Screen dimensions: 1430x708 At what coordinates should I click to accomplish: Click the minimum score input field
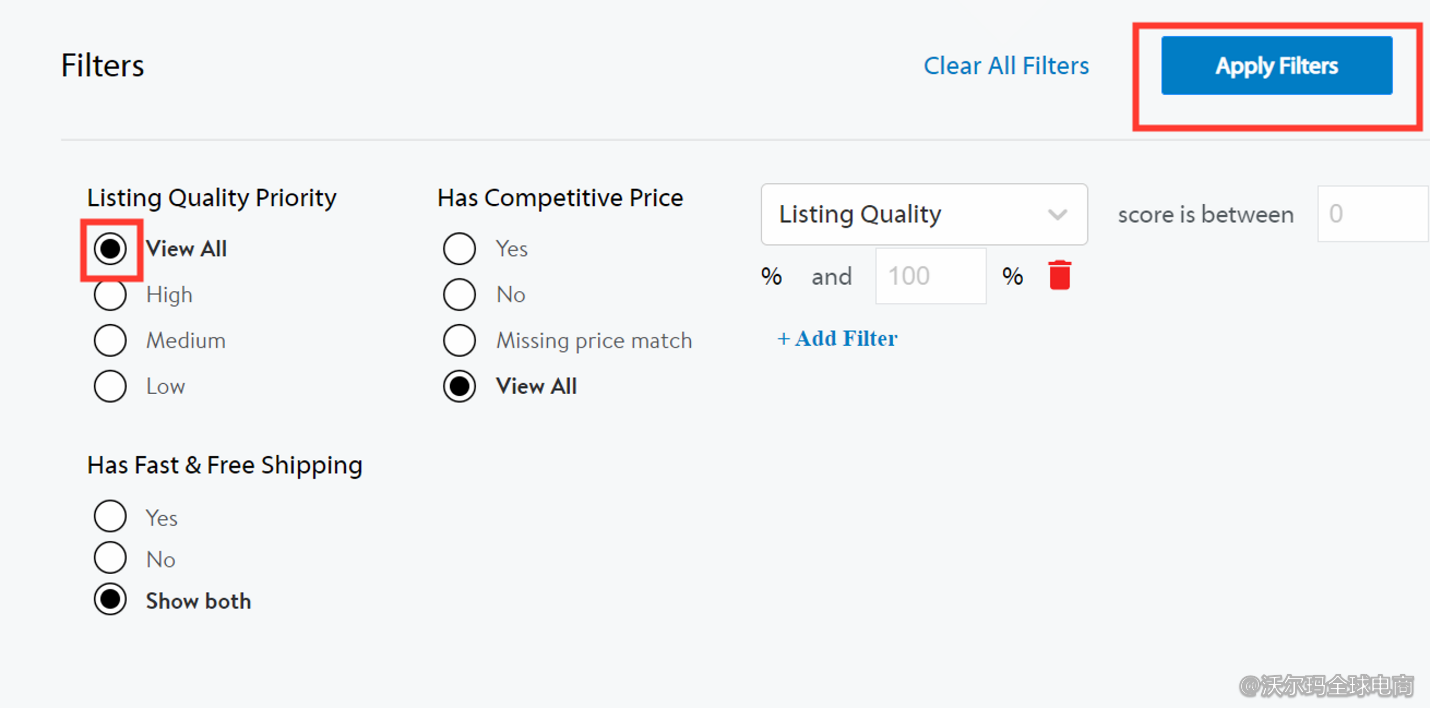(x=1372, y=213)
